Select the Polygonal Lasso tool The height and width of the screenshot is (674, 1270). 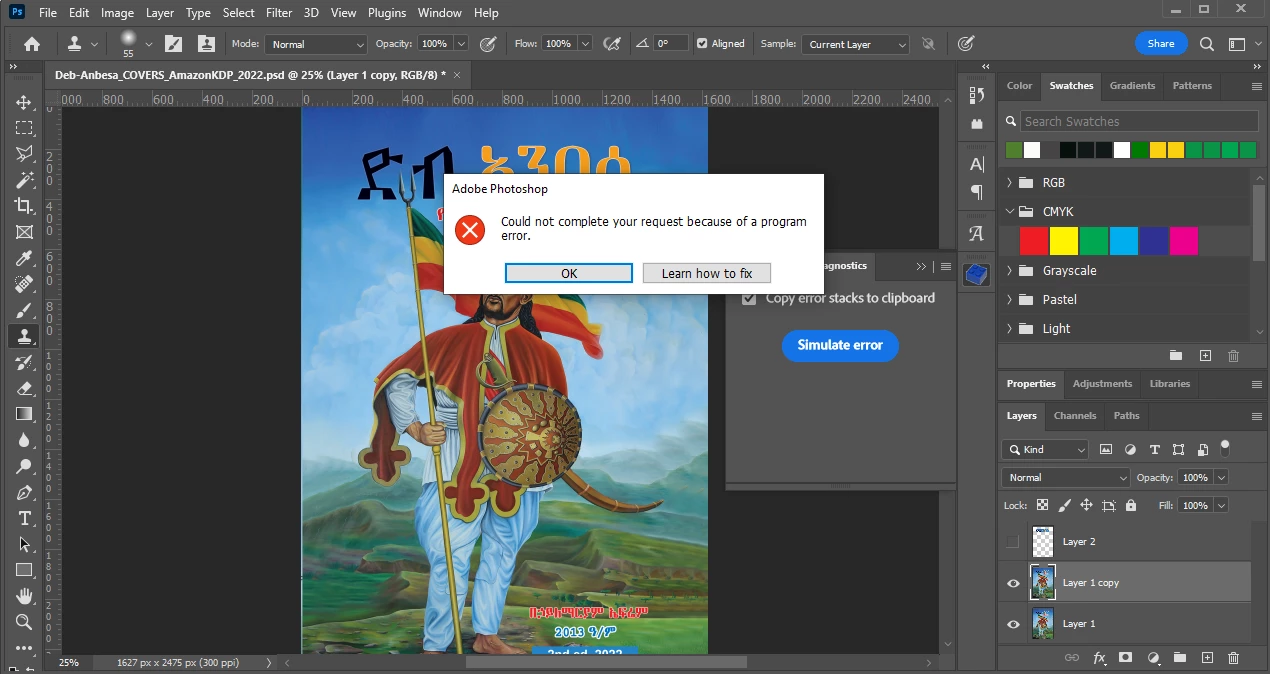[x=24, y=154]
